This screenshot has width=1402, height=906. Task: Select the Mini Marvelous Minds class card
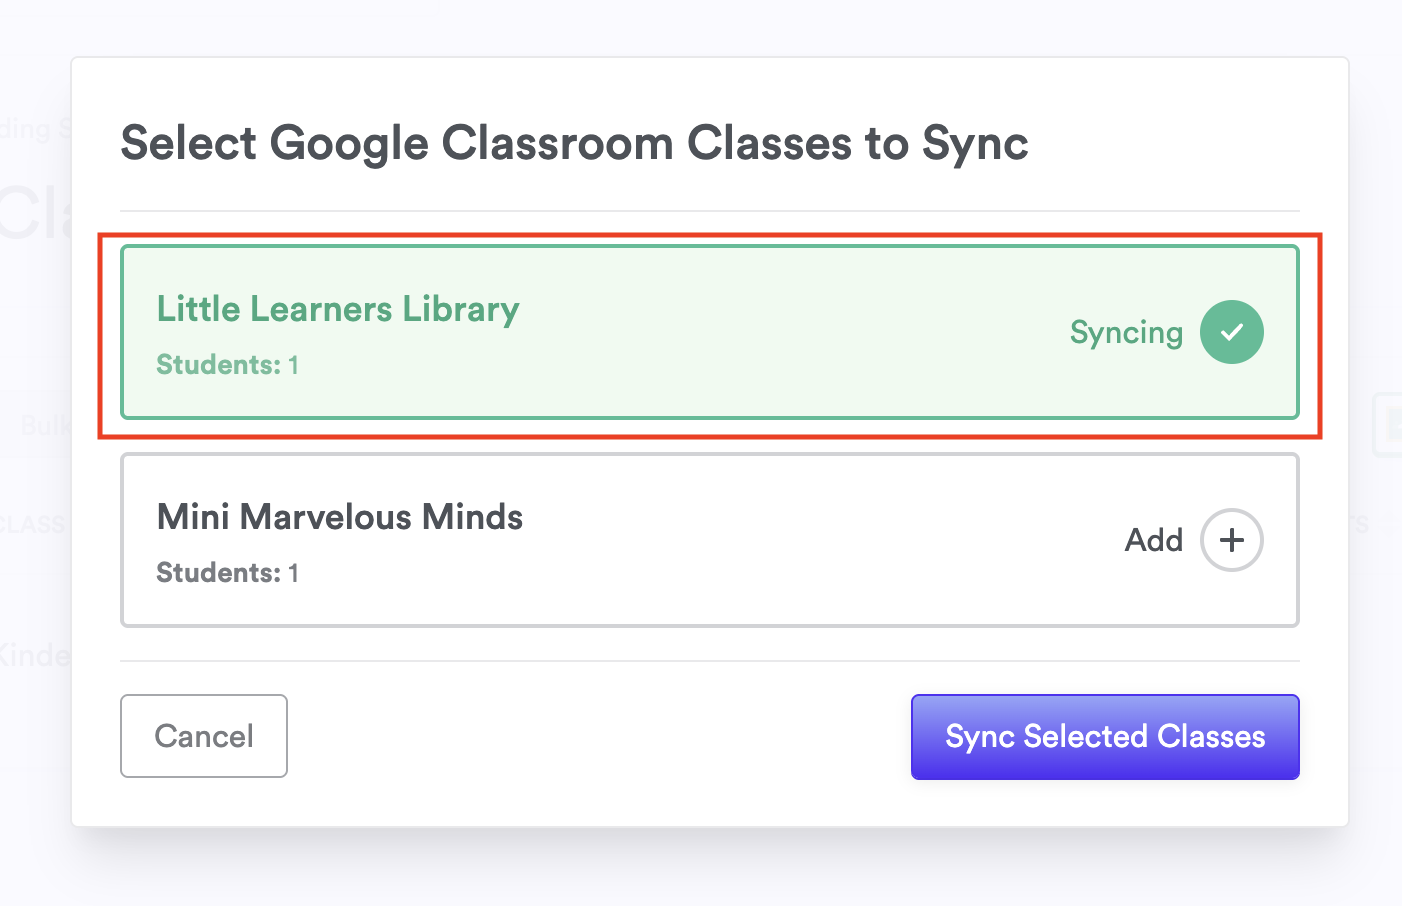click(709, 540)
